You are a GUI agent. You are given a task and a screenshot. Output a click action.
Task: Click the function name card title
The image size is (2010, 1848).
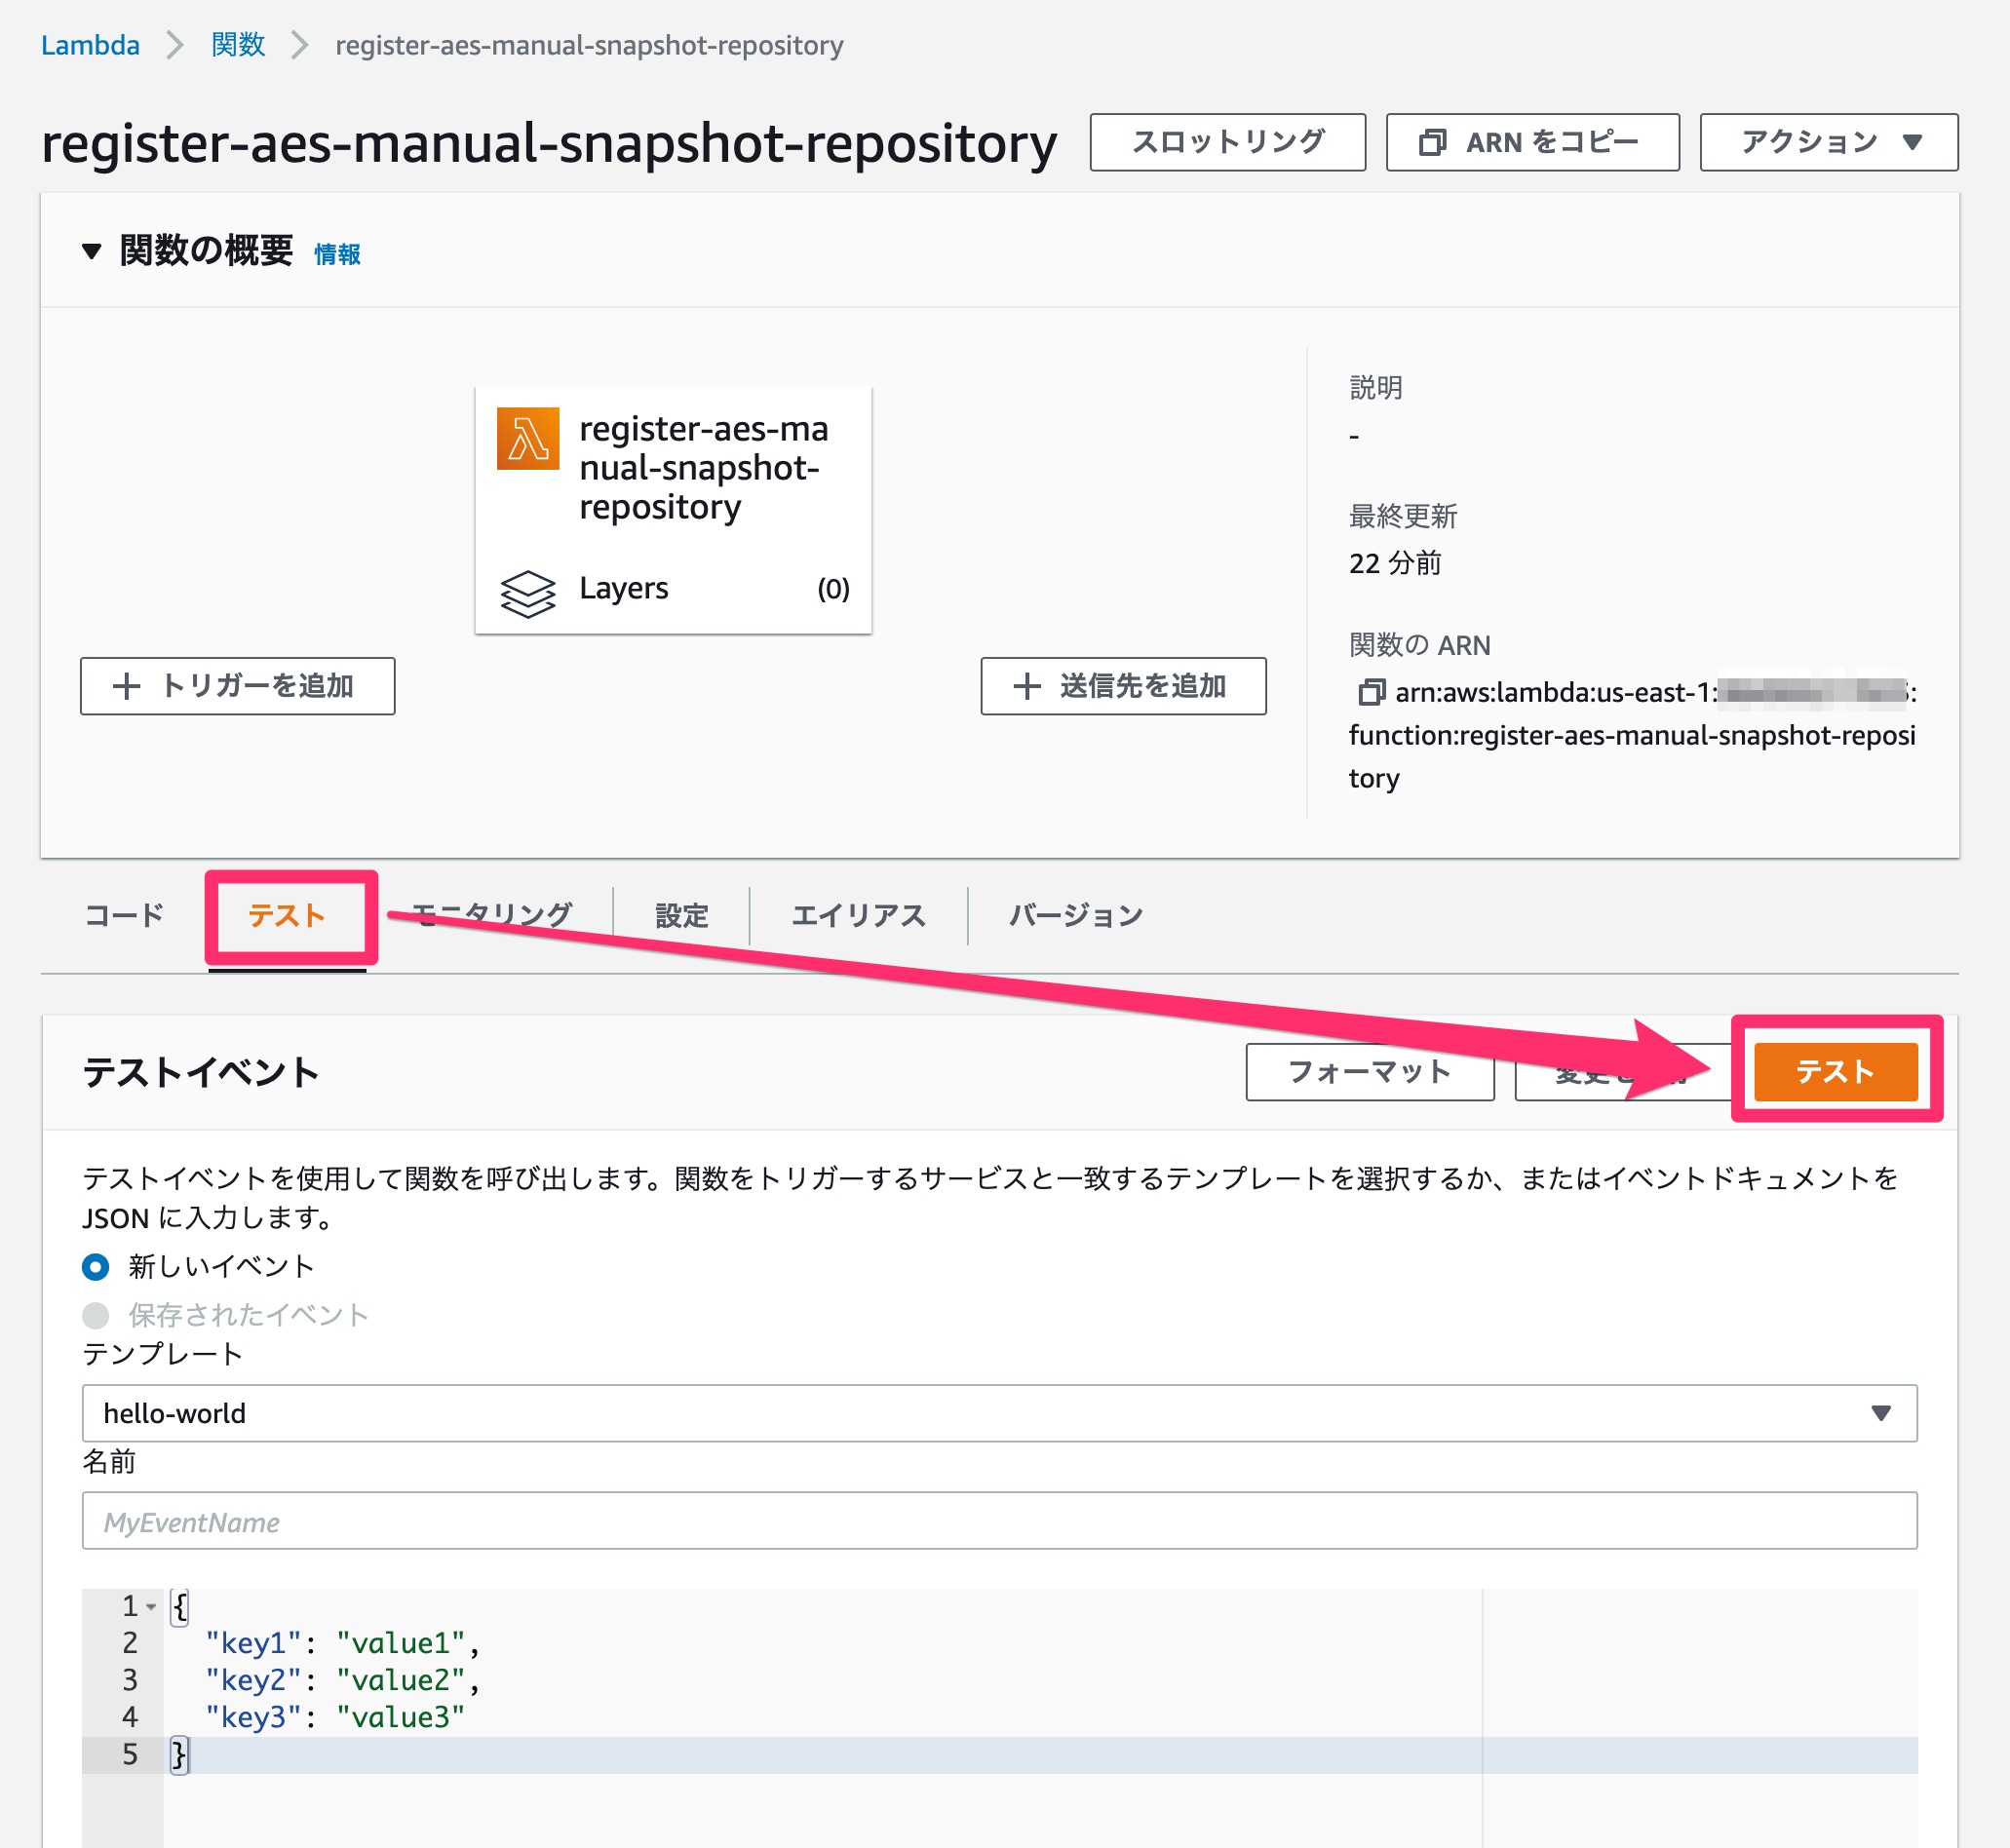coord(703,467)
